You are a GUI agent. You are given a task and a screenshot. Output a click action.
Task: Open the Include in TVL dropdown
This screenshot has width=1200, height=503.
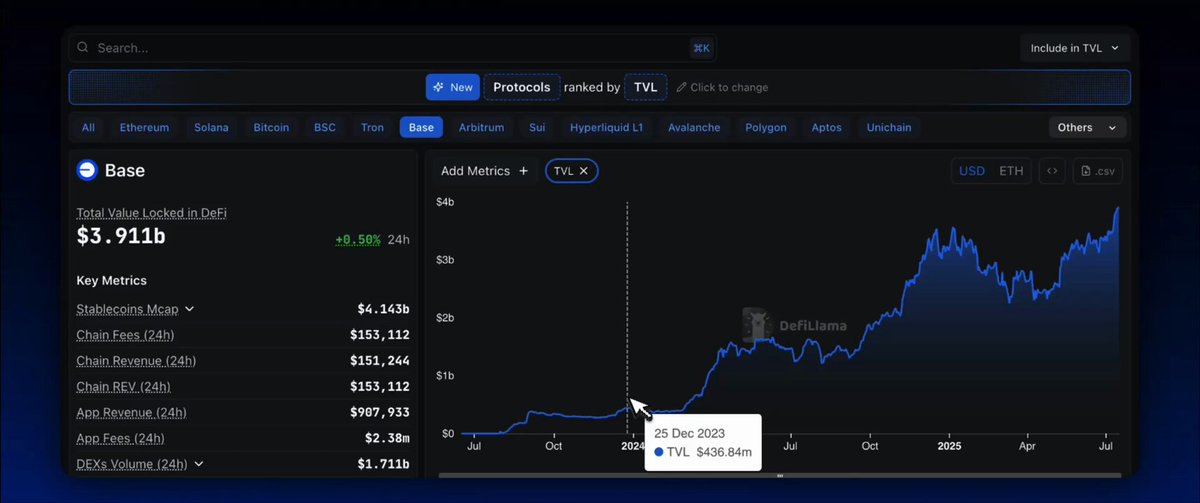[1075, 48]
